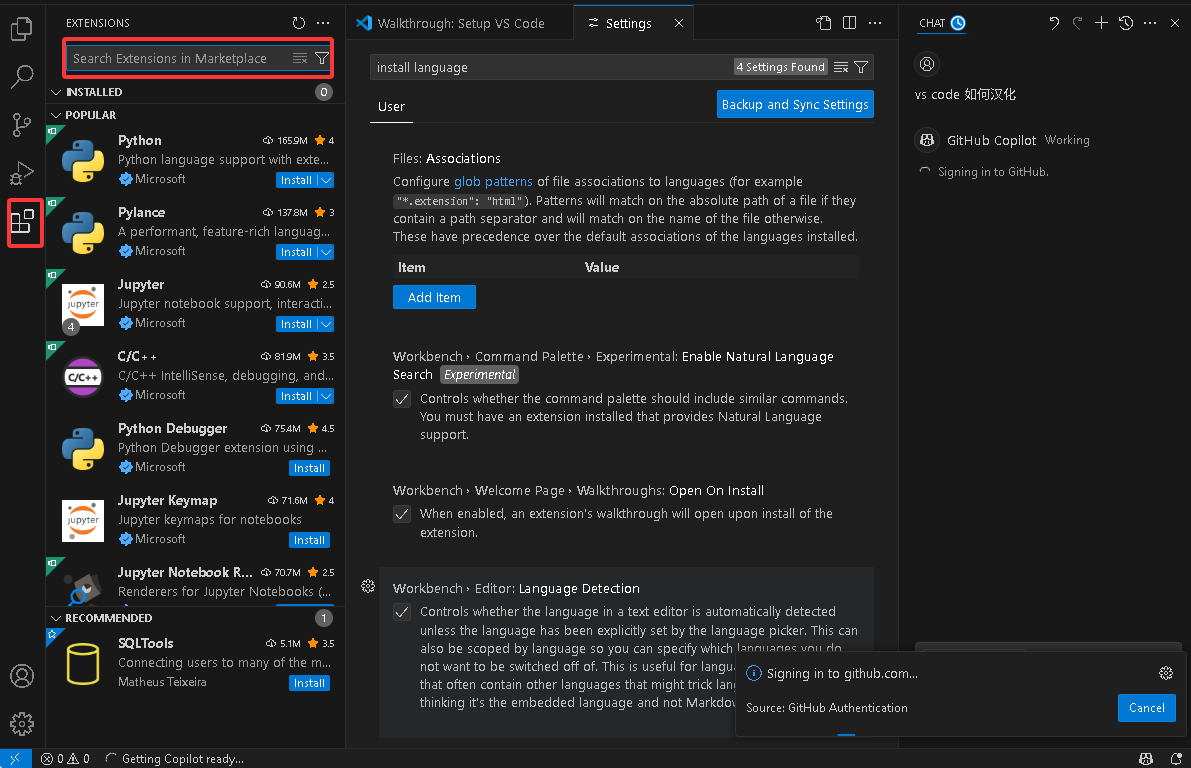Screen dimensions: 1191x768
Task: Open Install dropdown arrow for Jupyter
Action: point(326,324)
